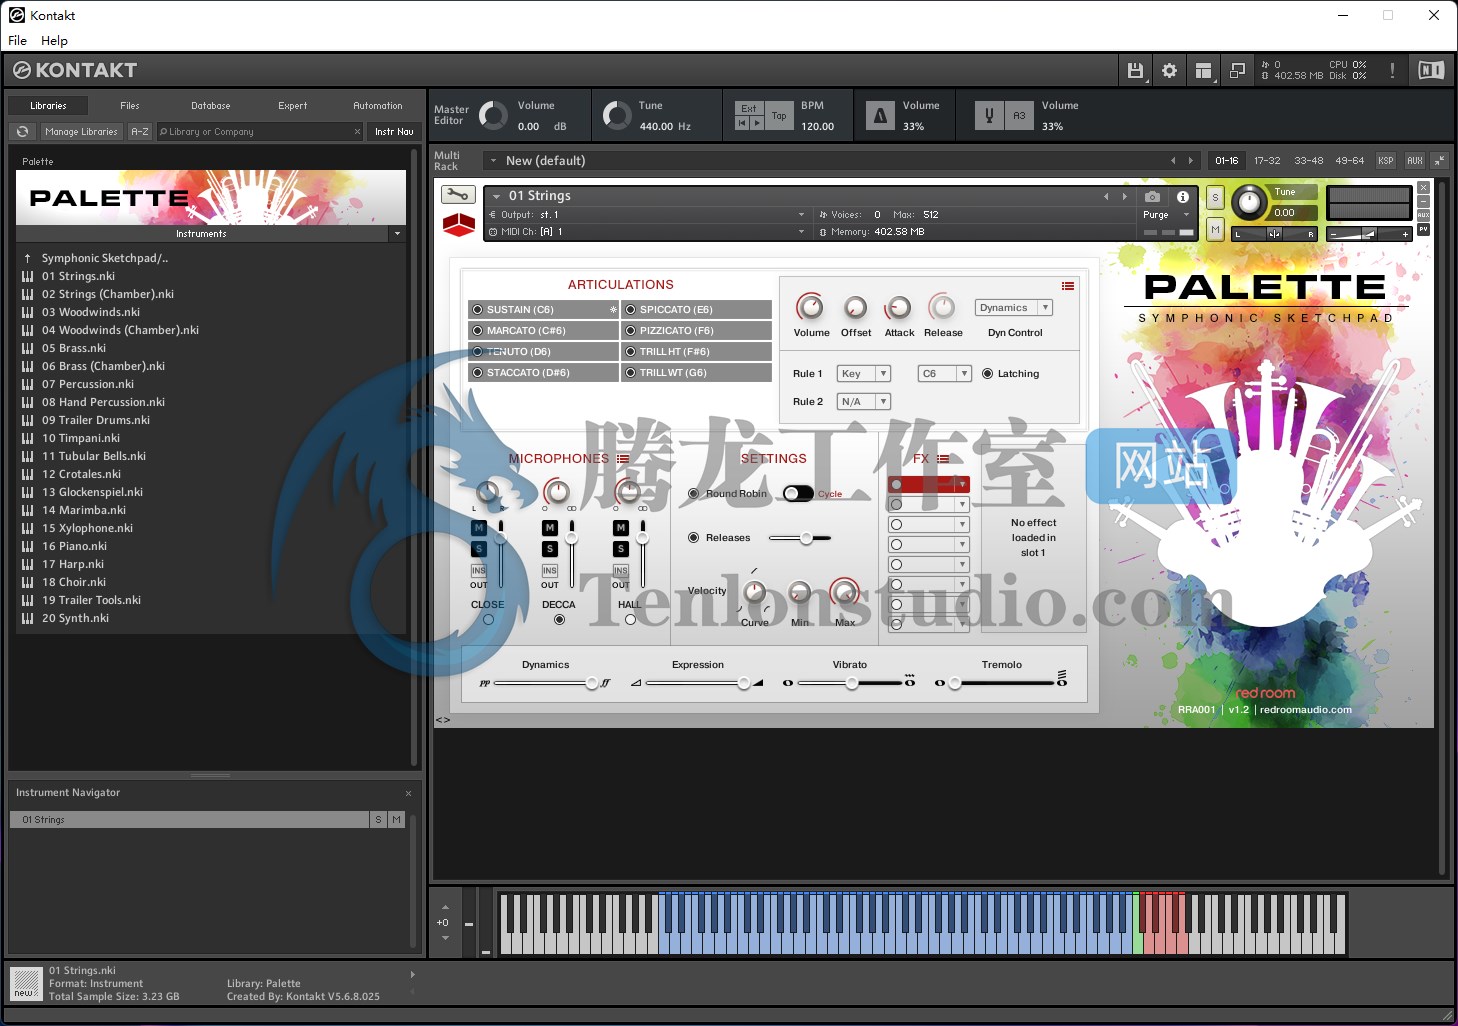The image size is (1458, 1026).
Task: Select MARCATO (C#6) articulation
Action: (x=543, y=331)
